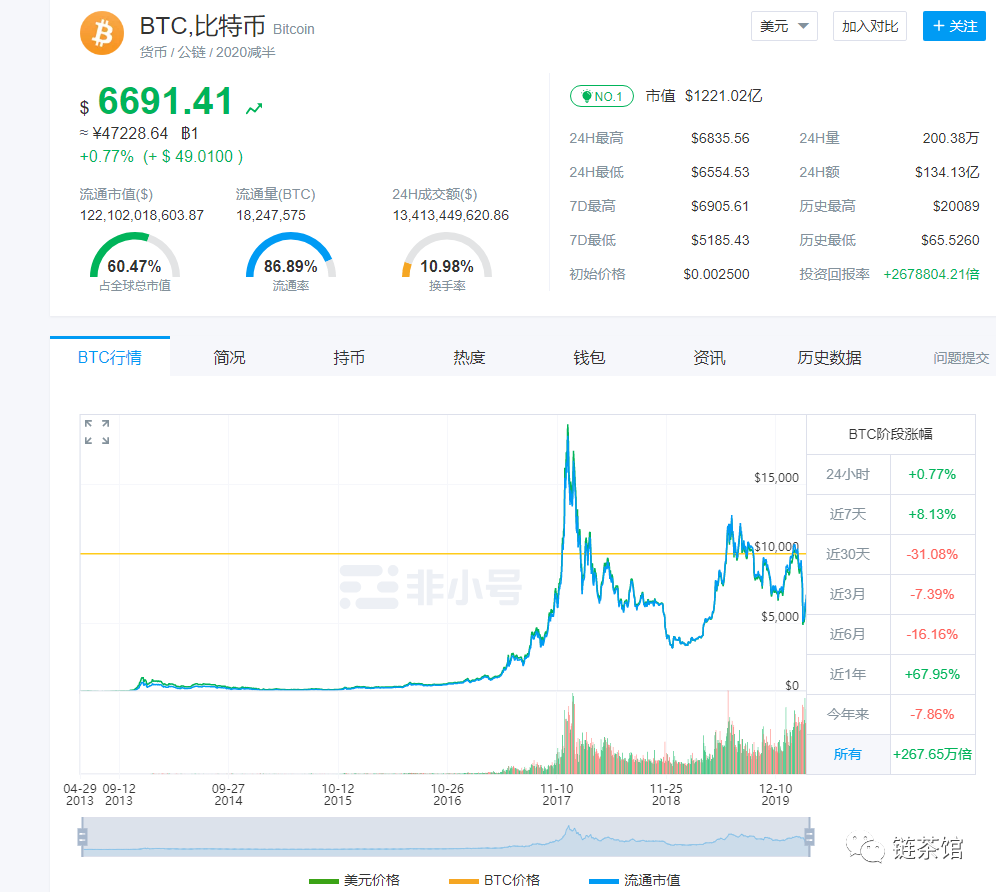Screen dimensions: 996x892
Task: Click the chart fullscreen expand icon
Action: tap(97, 432)
